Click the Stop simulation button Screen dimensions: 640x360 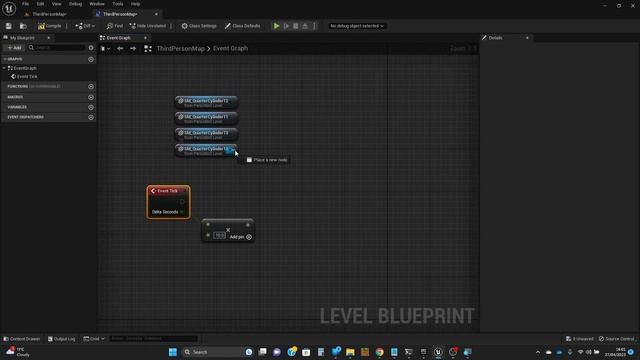[296, 26]
